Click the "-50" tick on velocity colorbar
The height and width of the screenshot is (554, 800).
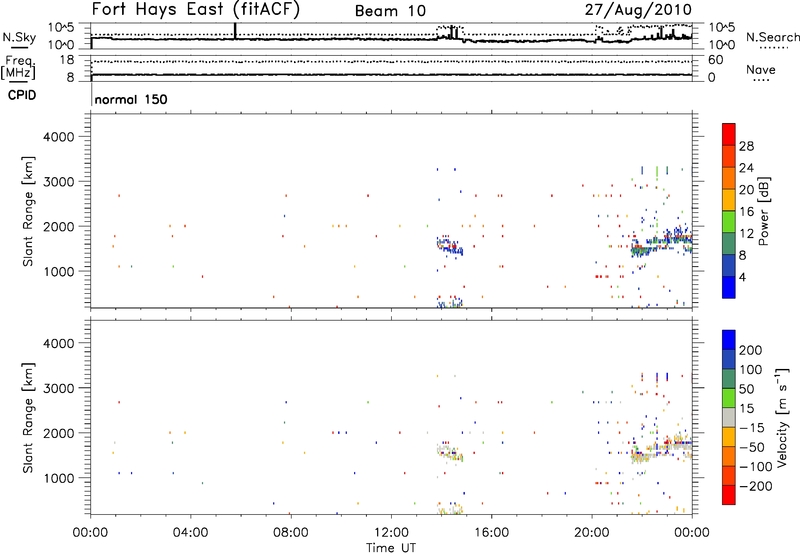pos(752,447)
